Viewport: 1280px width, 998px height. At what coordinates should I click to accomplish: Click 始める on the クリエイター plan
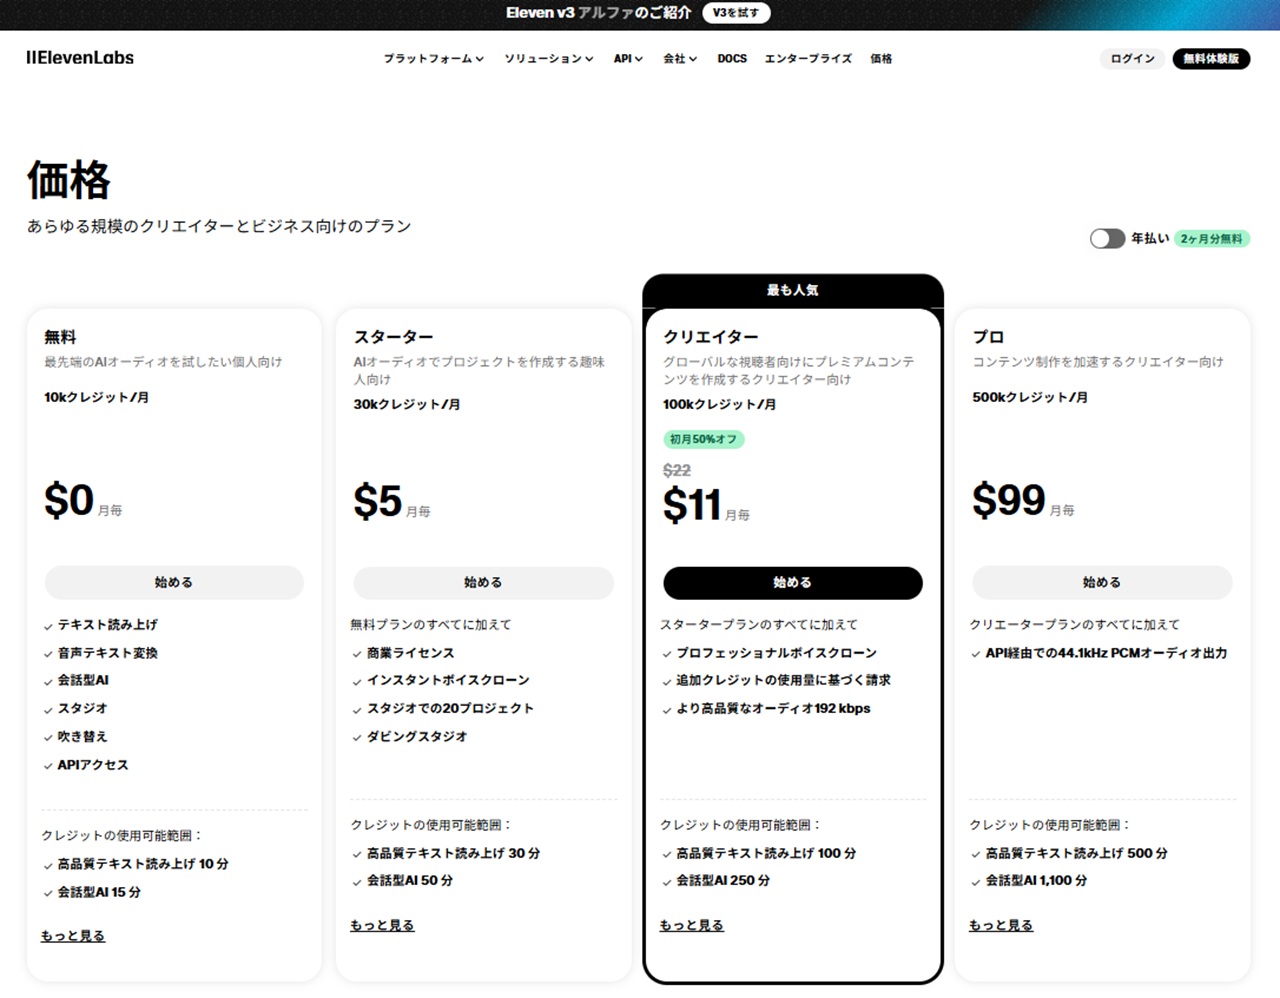792,582
